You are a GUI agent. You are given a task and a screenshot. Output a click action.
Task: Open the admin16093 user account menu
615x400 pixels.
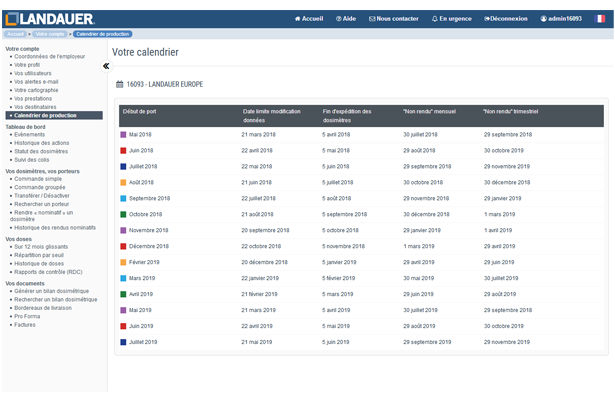560,18
